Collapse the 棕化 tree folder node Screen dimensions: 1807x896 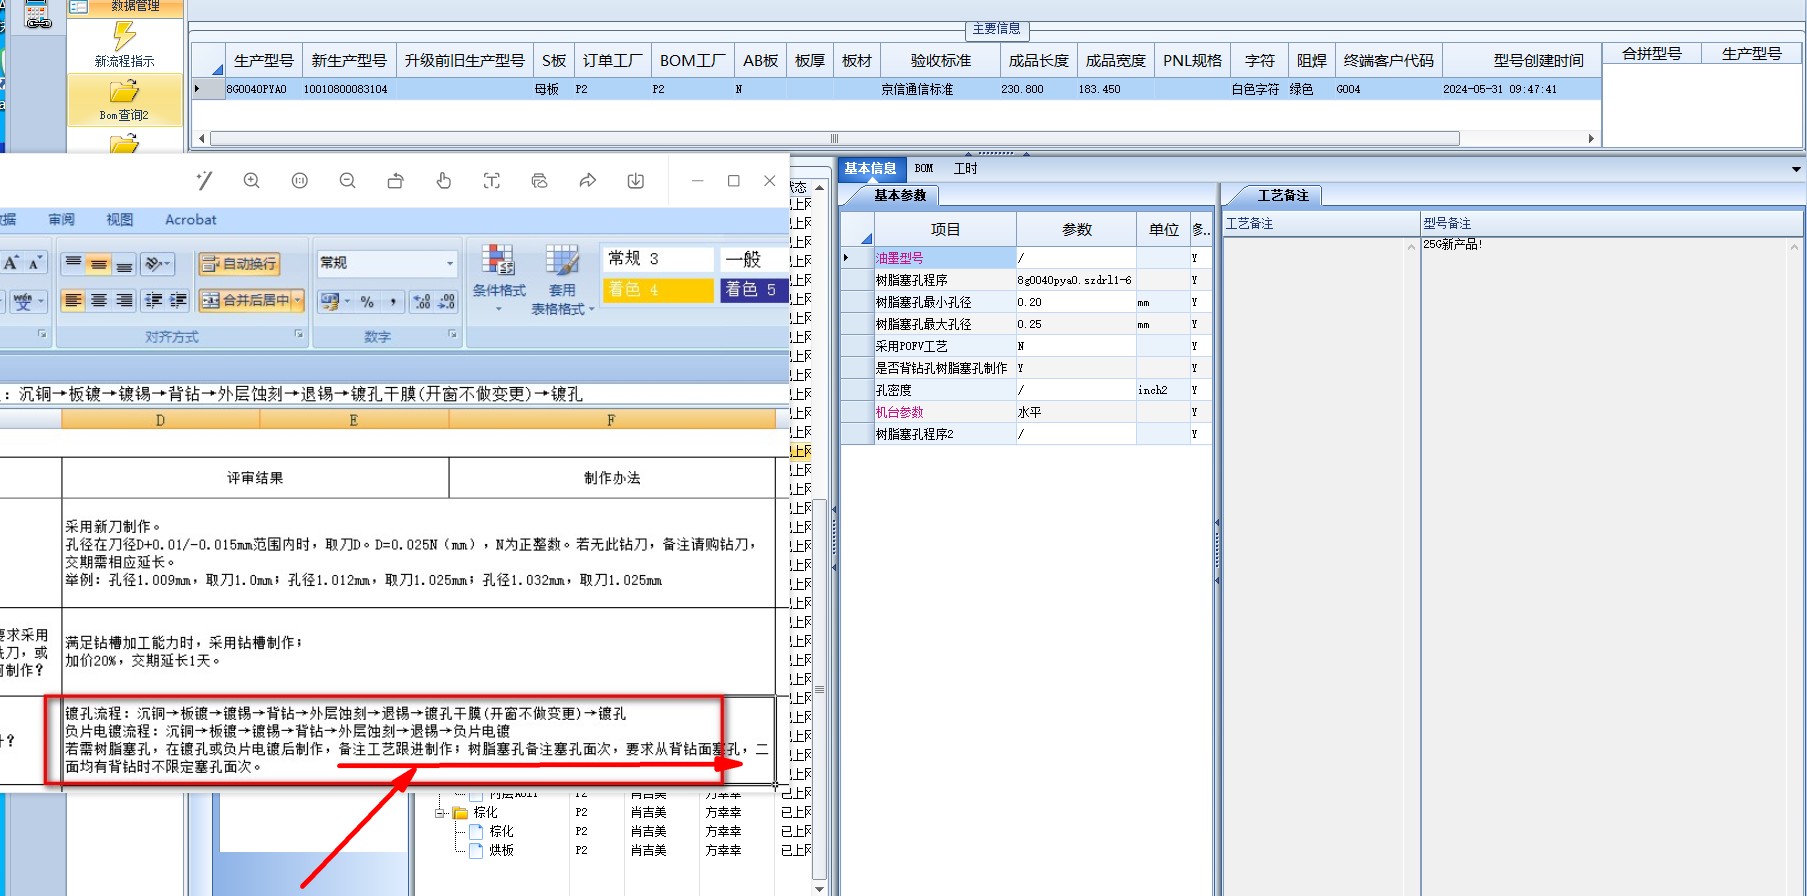pyautogui.click(x=439, y=813)
